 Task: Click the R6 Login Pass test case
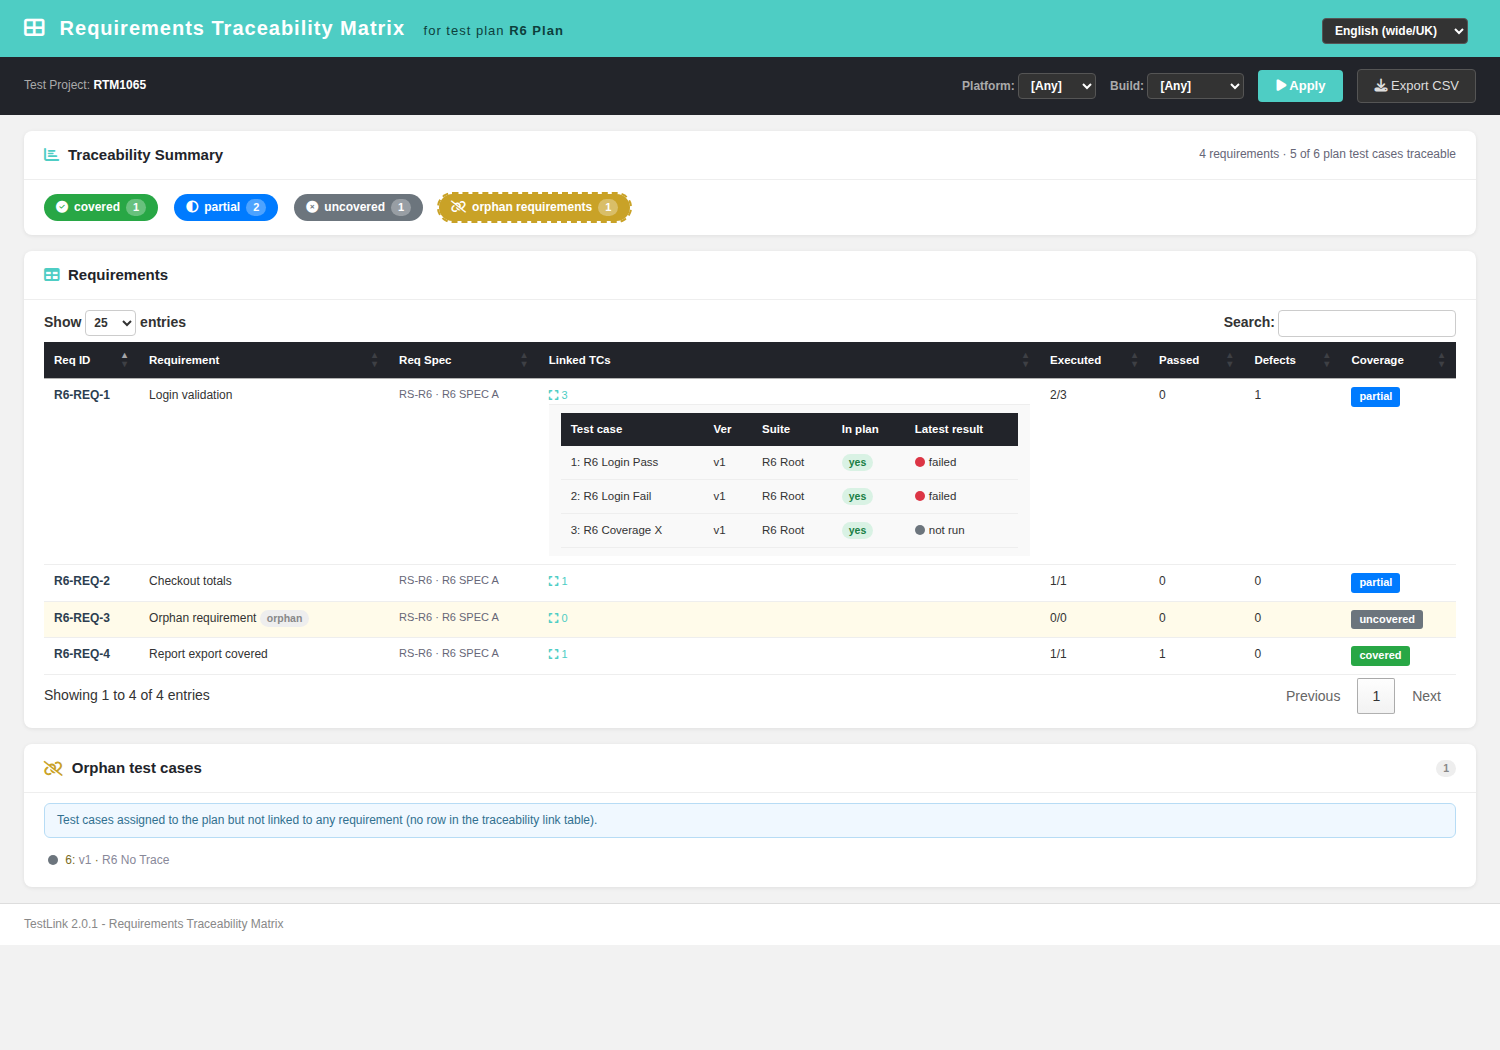point(614,463)
